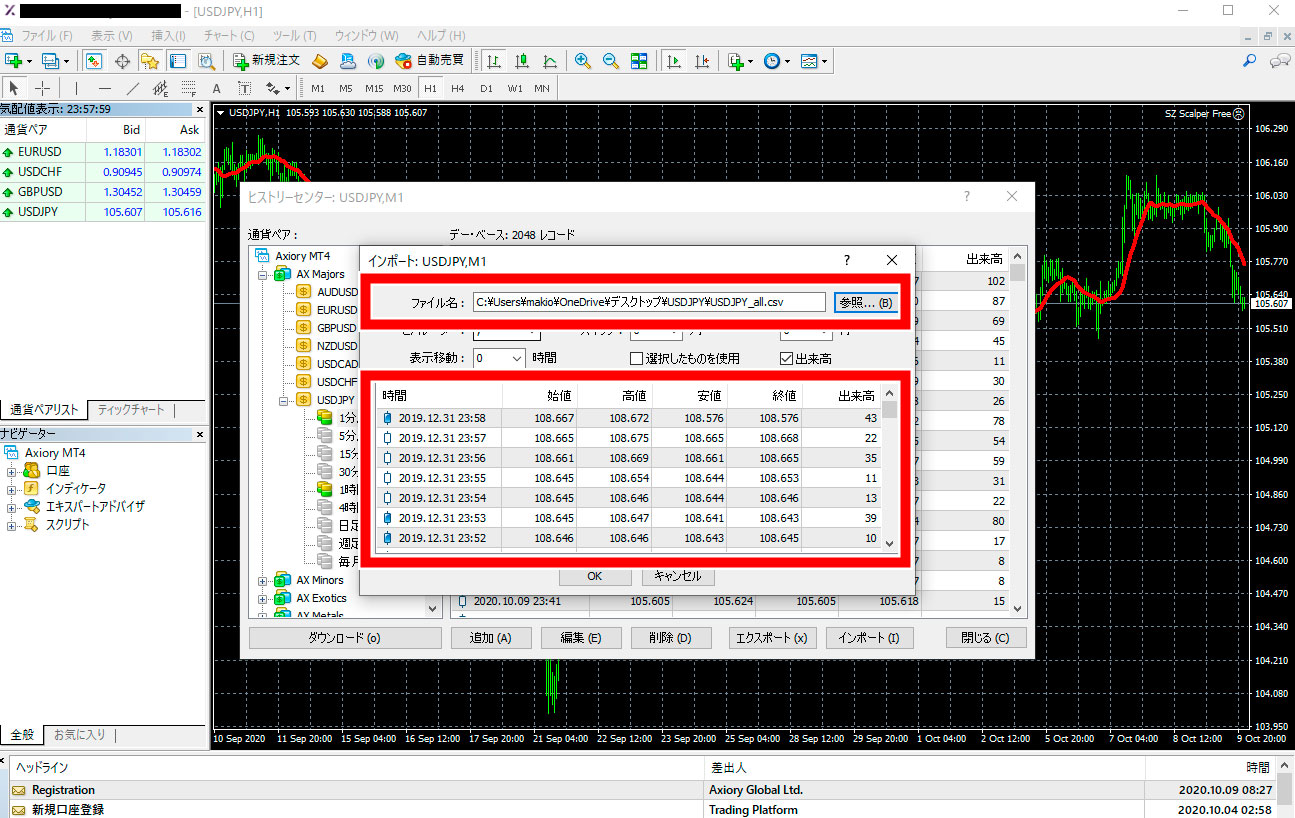Open the Data Window crosshair-target icon
This screenshot has width=1295, height=818.
(123, 61)
